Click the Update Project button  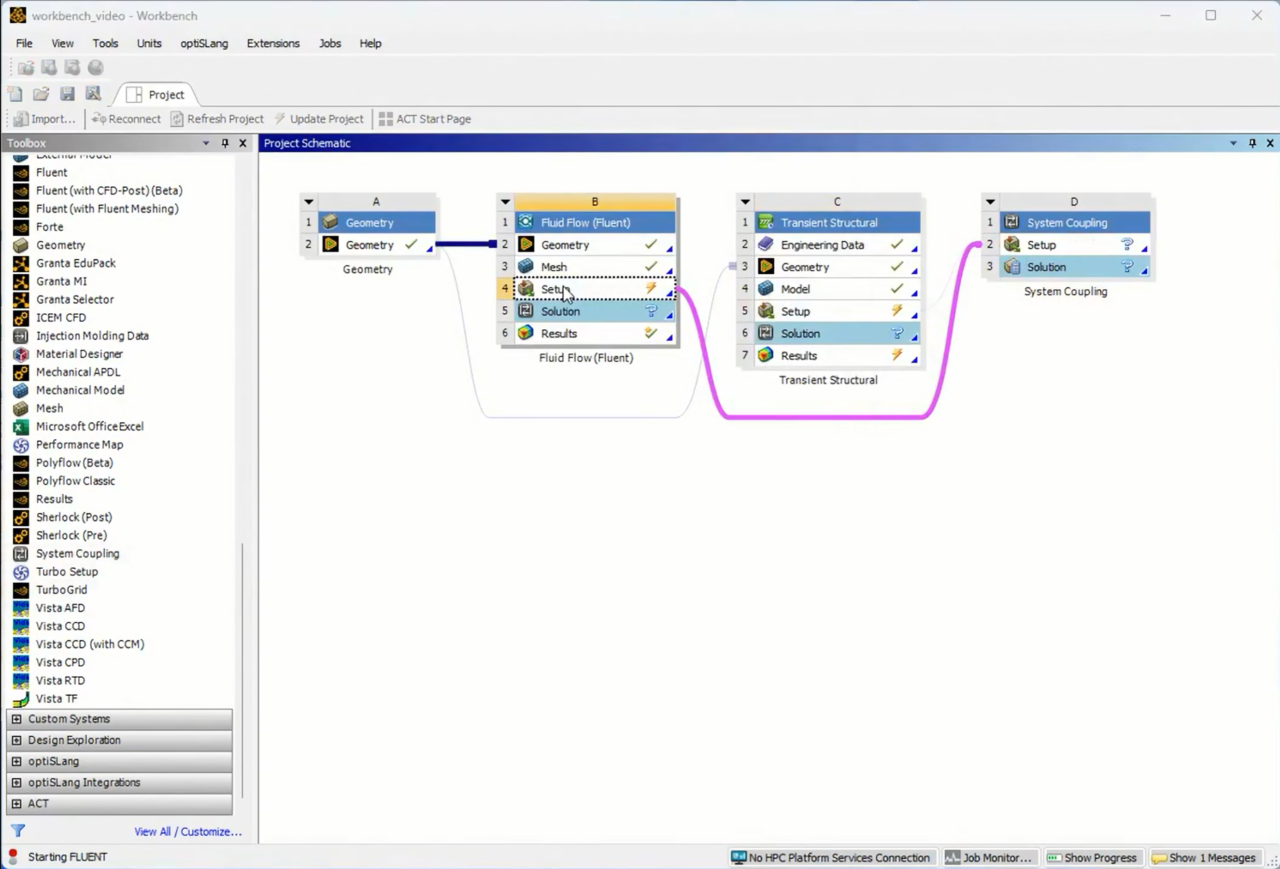(319, 119)
